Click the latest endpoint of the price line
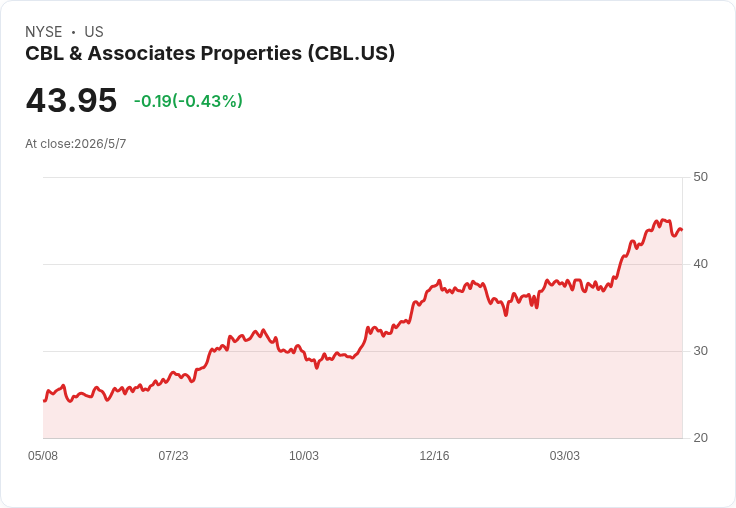Image resolution: width=736 pixels, height=508 pixels. pyautogui.click(x=682, y=229)
